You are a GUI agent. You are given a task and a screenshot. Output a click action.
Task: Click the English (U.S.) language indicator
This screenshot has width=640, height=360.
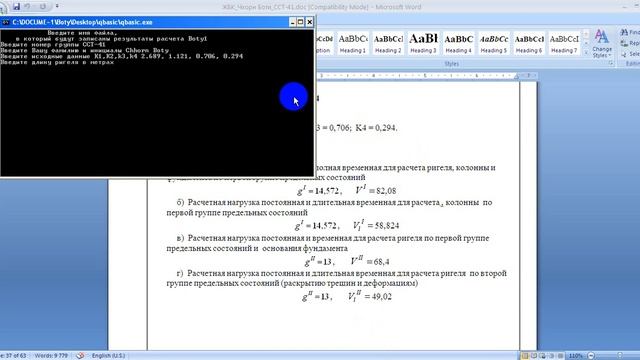(x=108, y=356)
